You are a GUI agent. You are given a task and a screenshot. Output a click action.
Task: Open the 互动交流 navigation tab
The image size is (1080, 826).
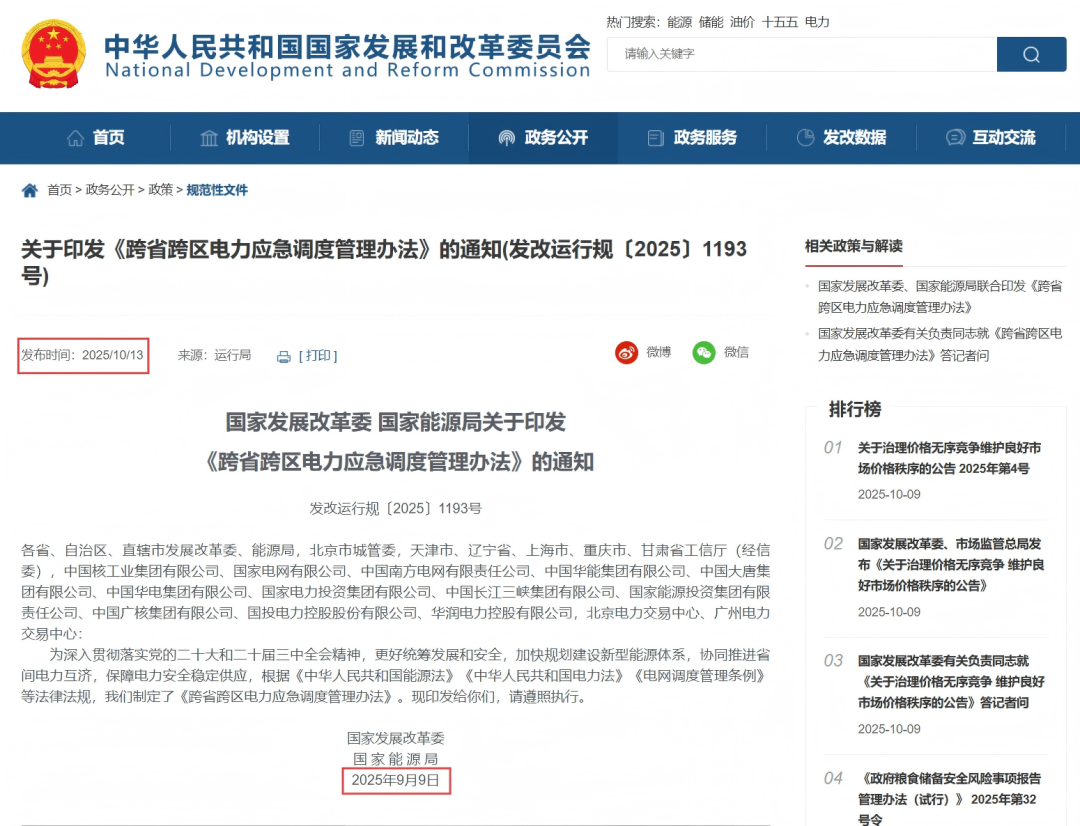[991, 138]
